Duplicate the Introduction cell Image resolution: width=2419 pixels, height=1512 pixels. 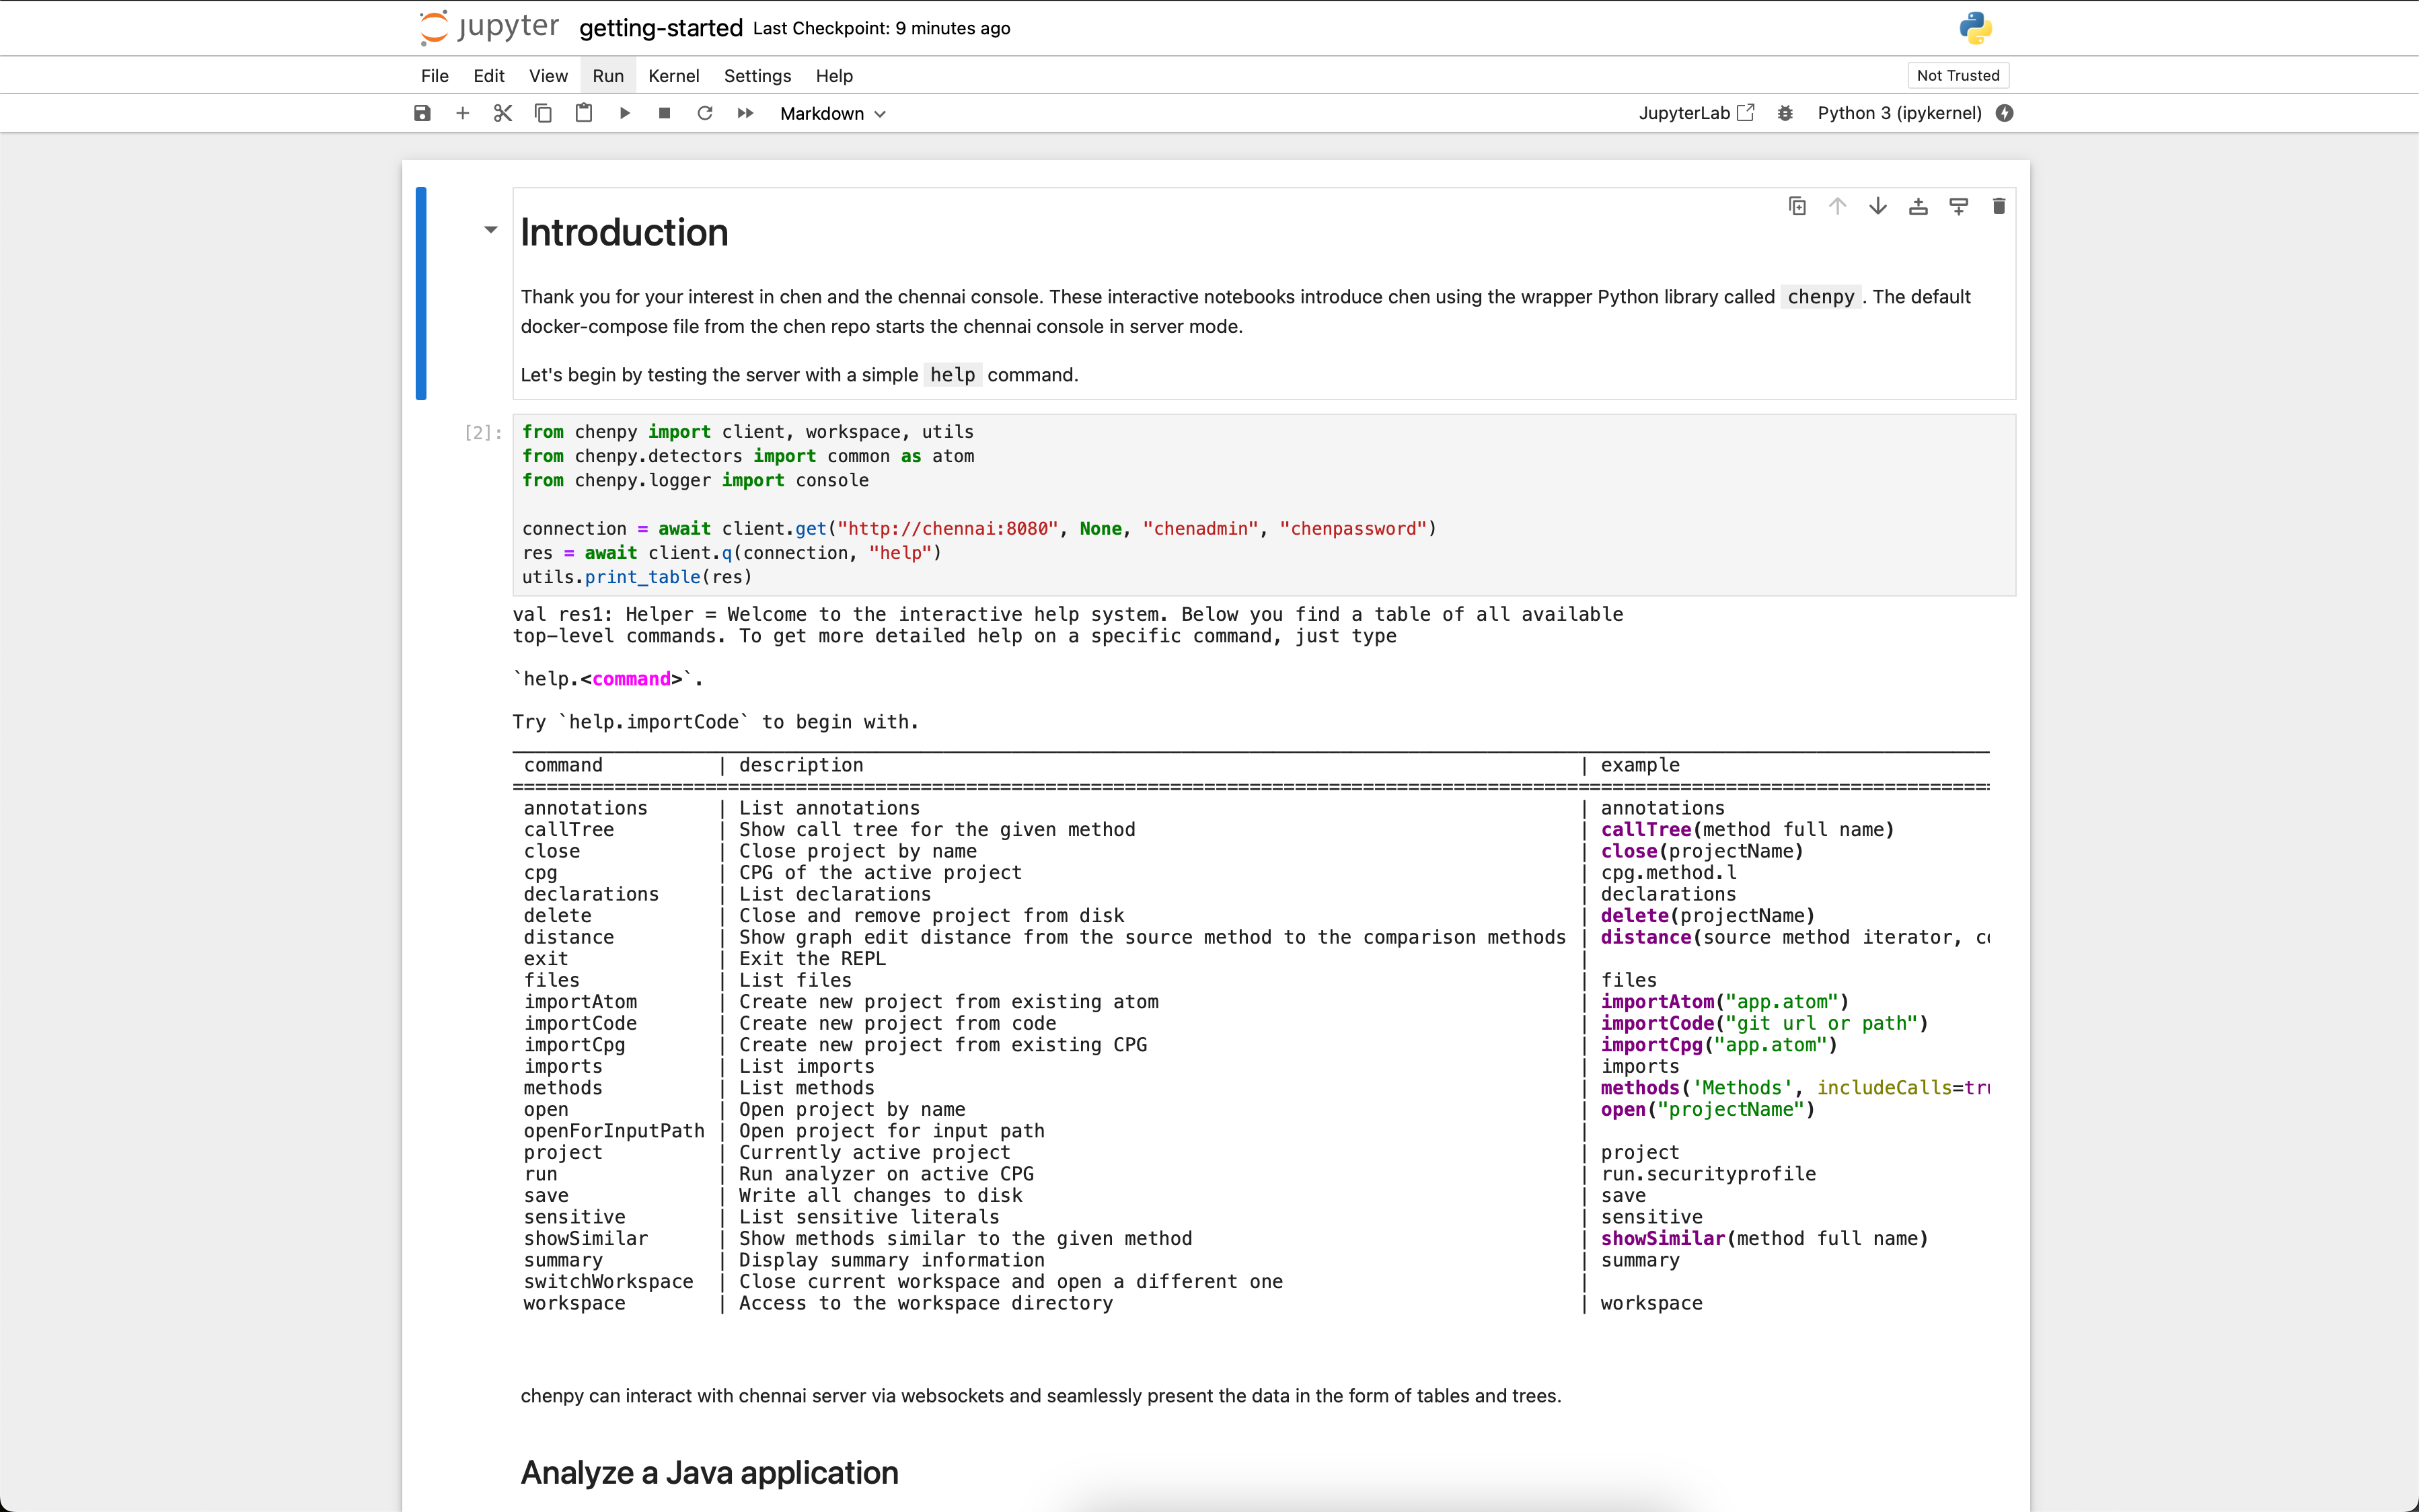[x=1797, y=206]
